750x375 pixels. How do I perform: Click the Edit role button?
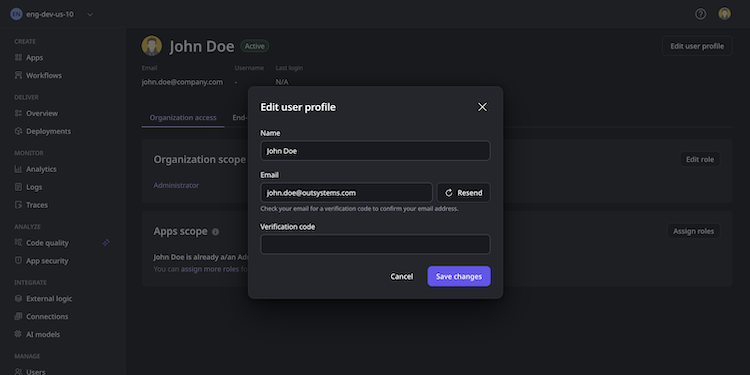tap(700, 159)
